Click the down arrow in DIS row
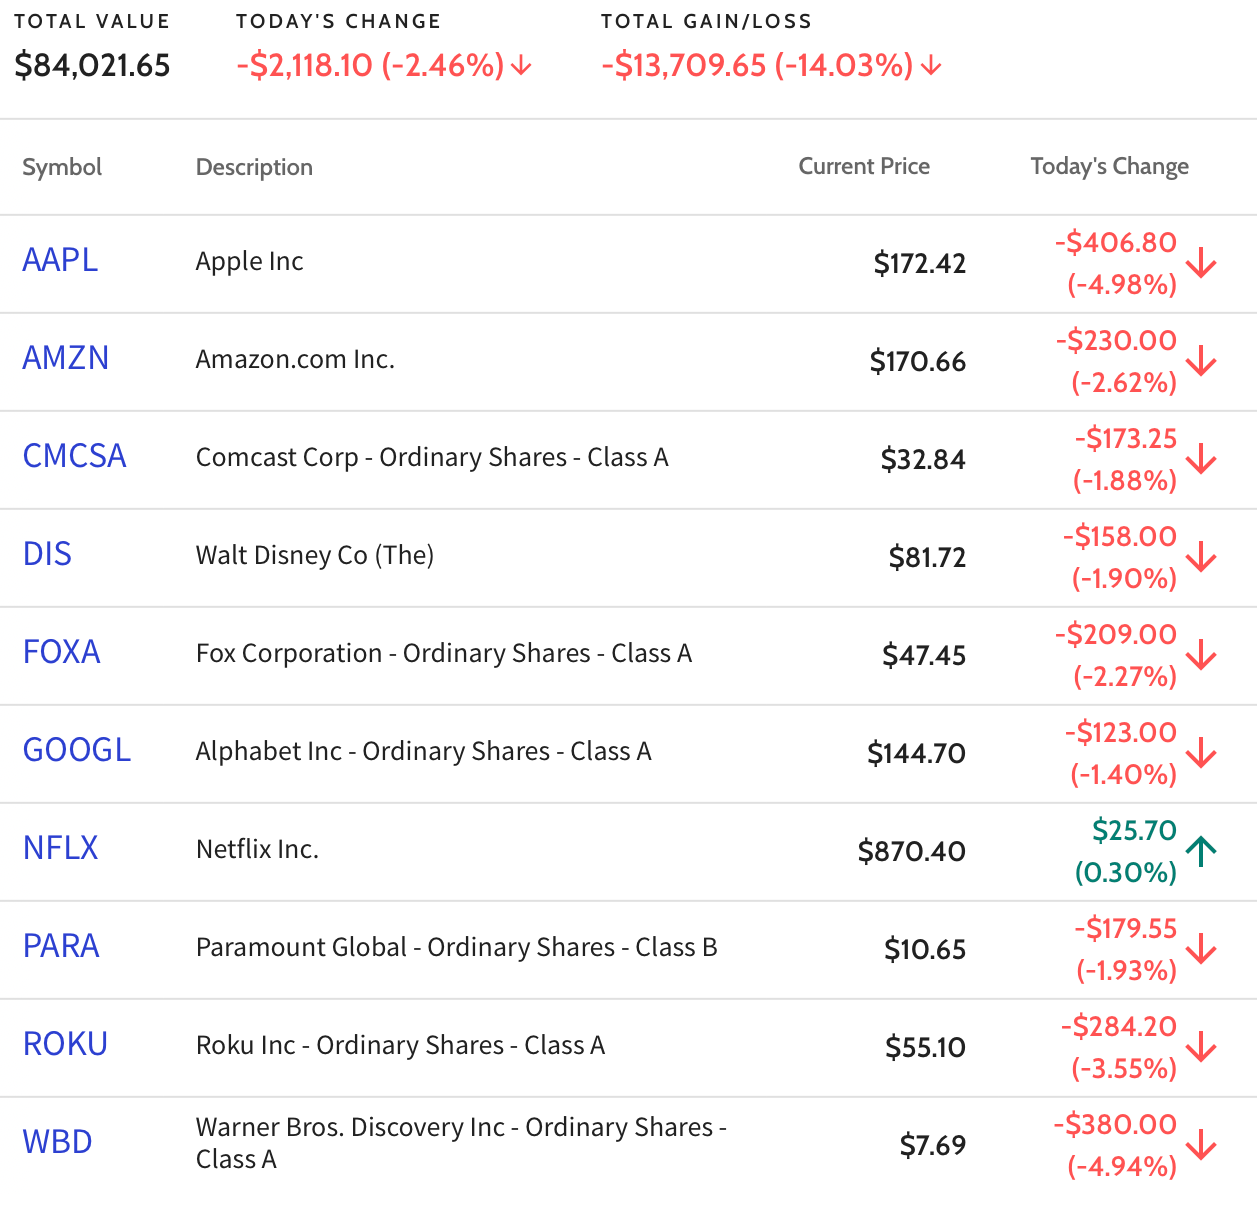 1201,557
